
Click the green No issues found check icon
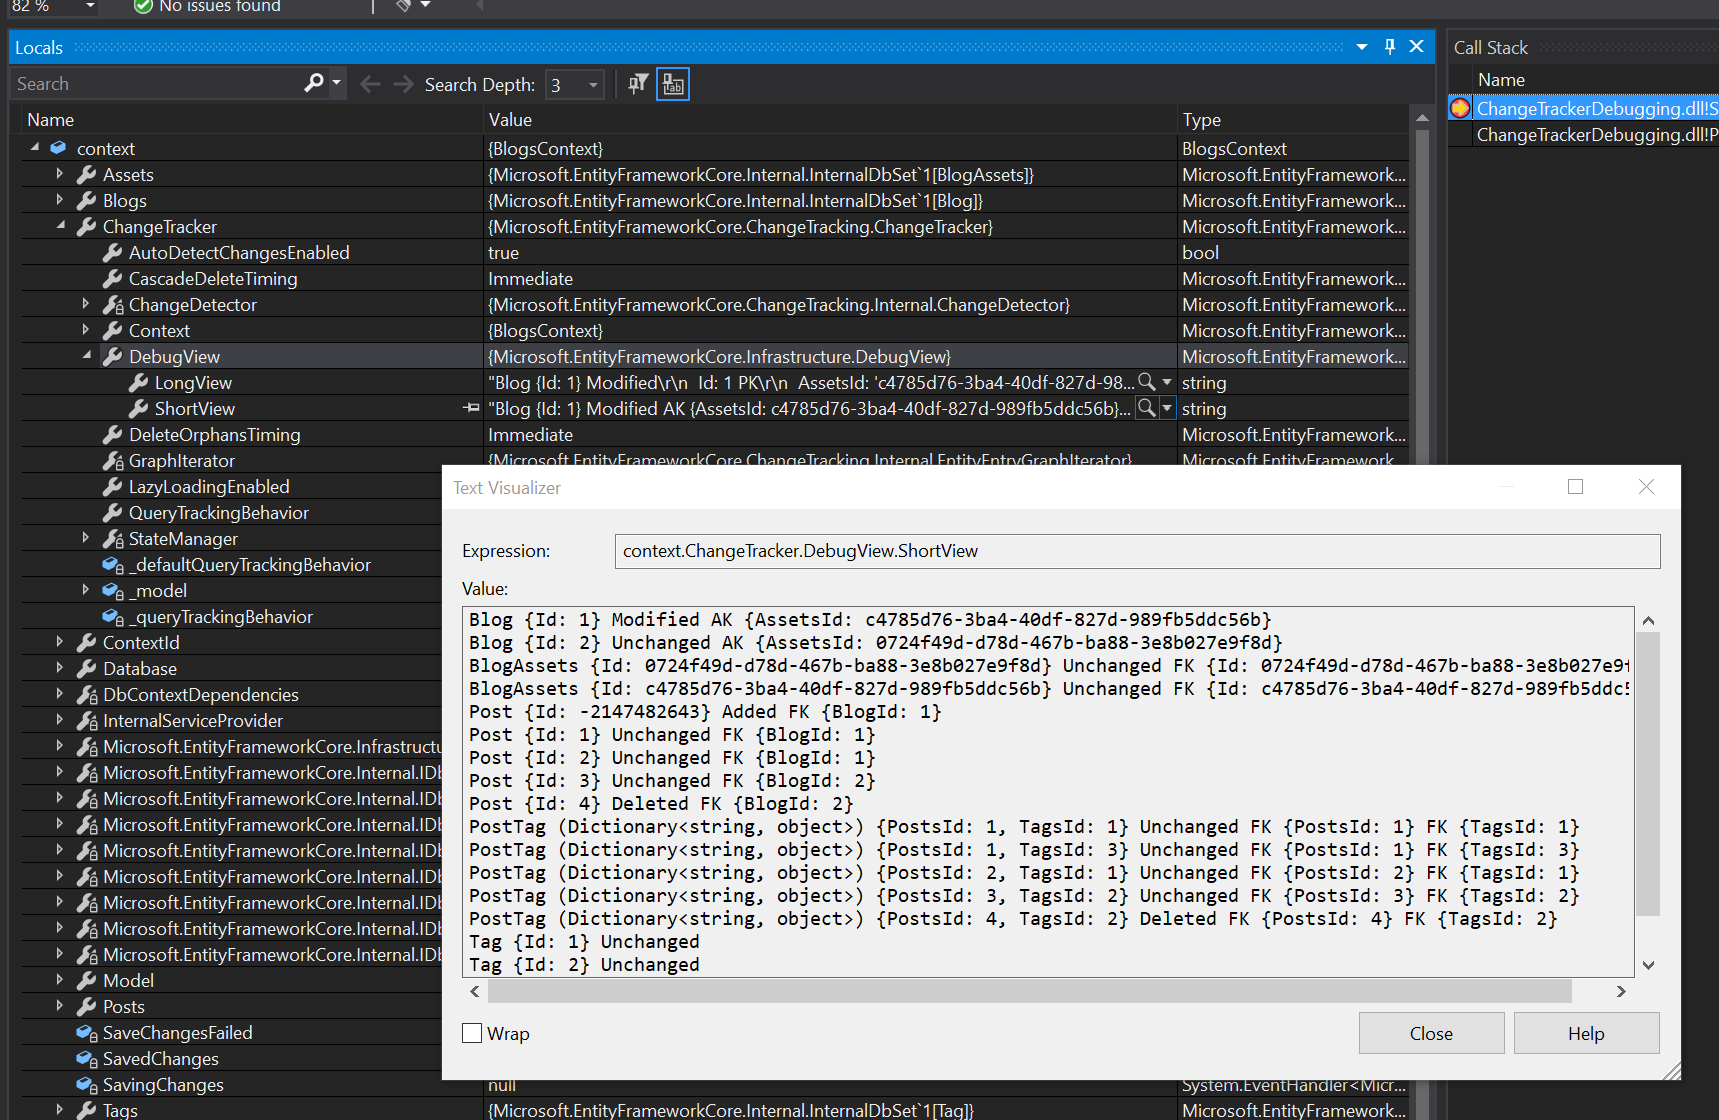142,7
